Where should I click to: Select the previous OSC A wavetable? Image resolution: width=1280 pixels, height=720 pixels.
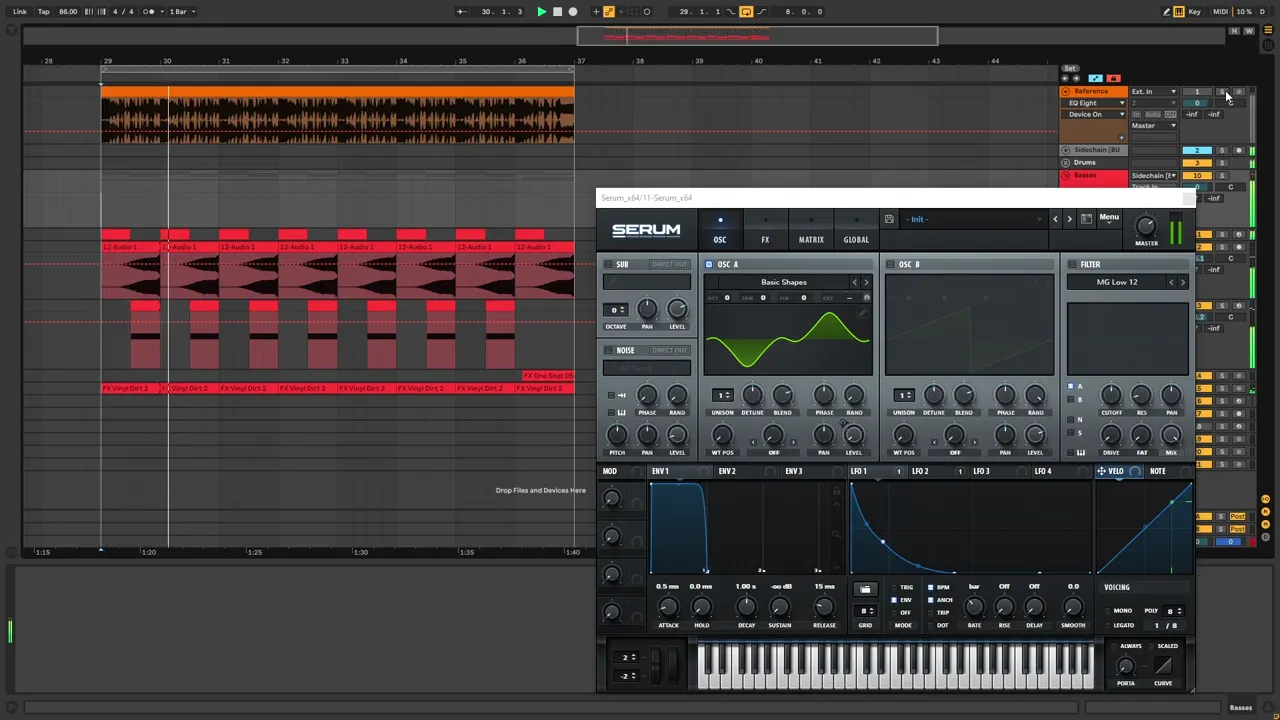tap(854, 282)
